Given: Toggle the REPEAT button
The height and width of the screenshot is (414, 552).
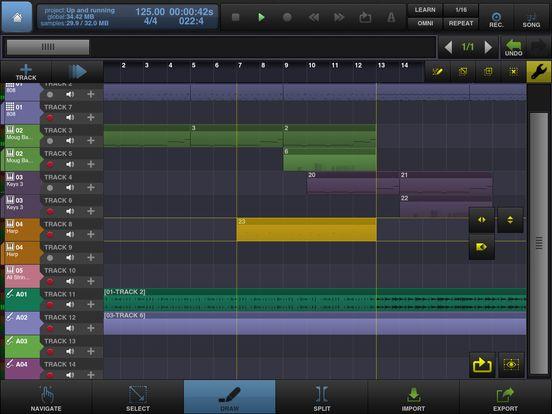Looking at the screenshot, I should [x=460, y=23].
